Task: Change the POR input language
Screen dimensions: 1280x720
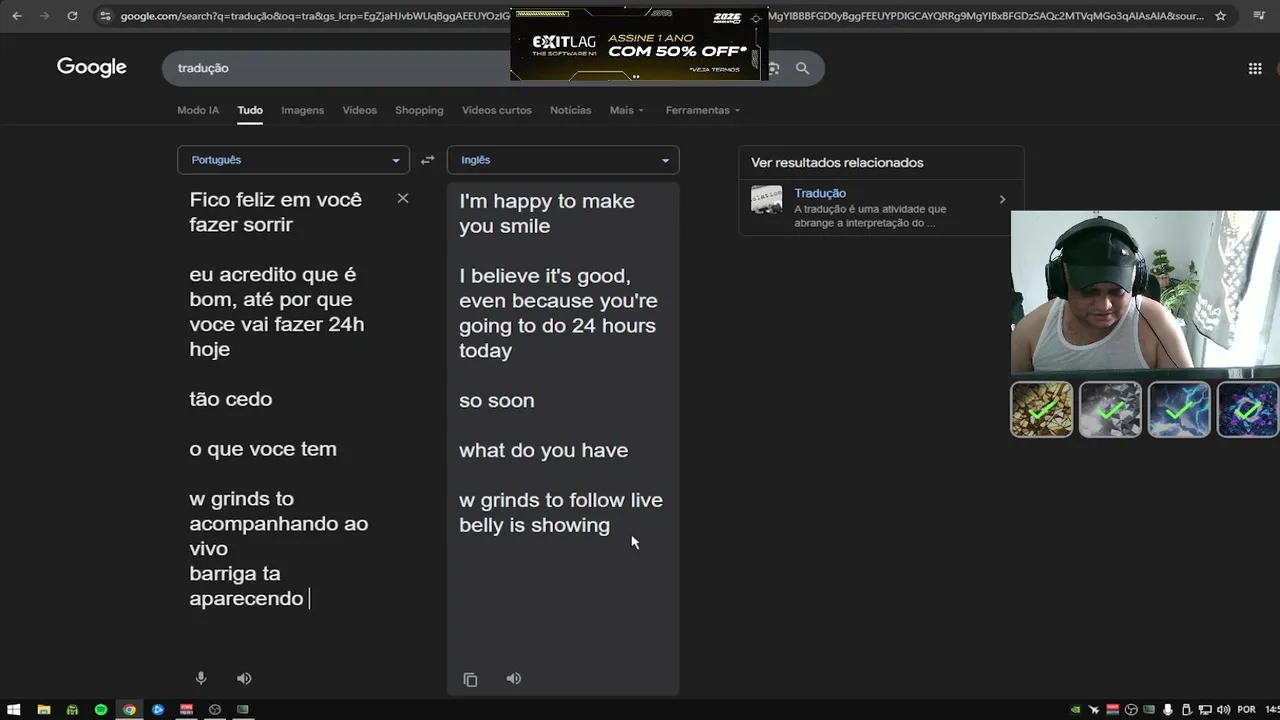Action: coord(1246,710)
